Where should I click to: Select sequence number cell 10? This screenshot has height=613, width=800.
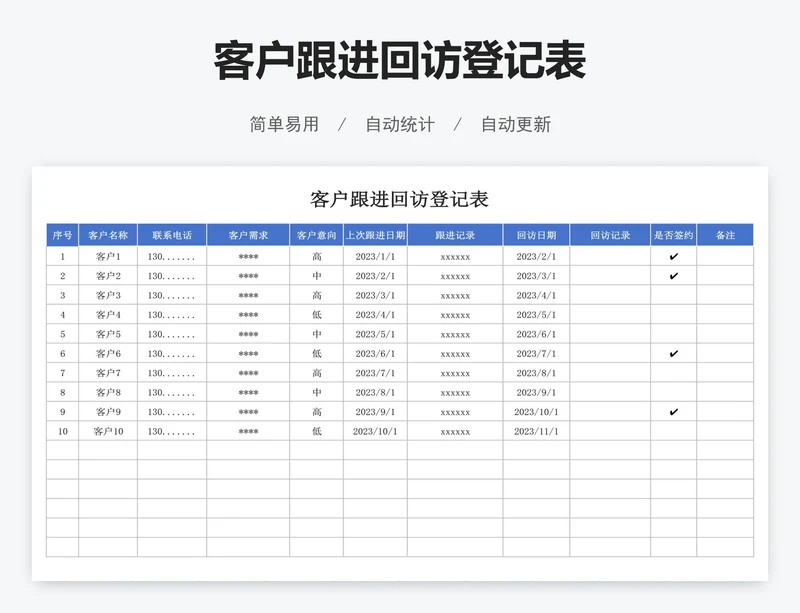pyautogui.click(x=62, y=431)
